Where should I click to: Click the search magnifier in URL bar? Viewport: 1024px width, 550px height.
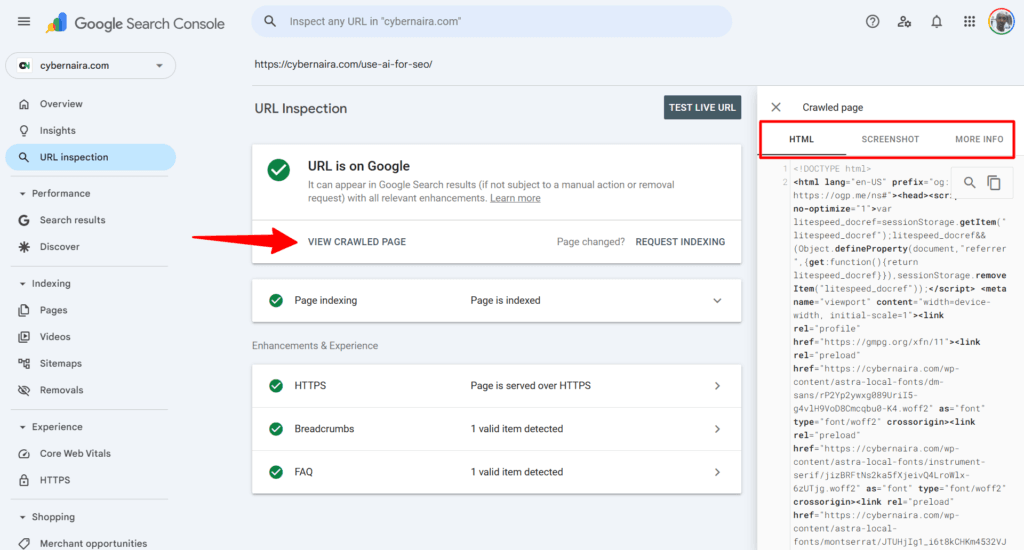tap(270, 22)
